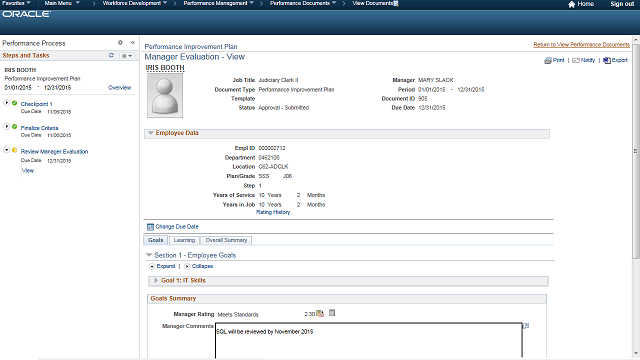Click the Manager Comments pop-out icon
Image resolution: width=640 pixels, height=360 pixels.
(x=526, y=326)
